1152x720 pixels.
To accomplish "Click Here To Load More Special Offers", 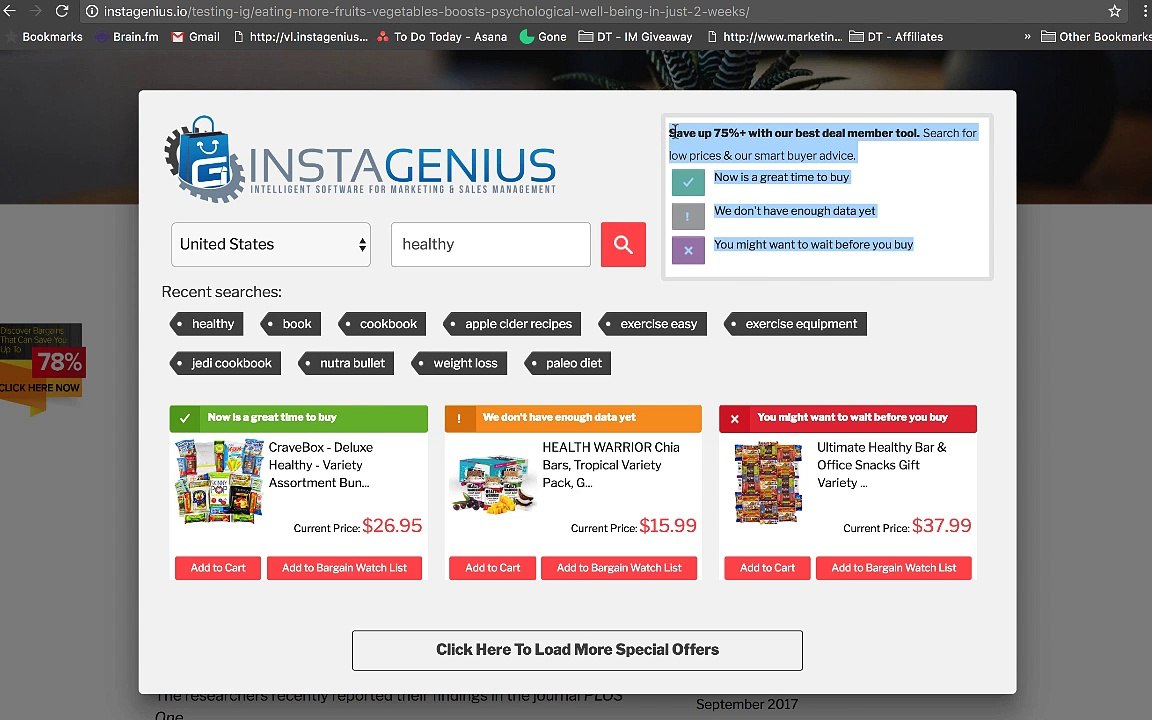I will pos(577,650).
